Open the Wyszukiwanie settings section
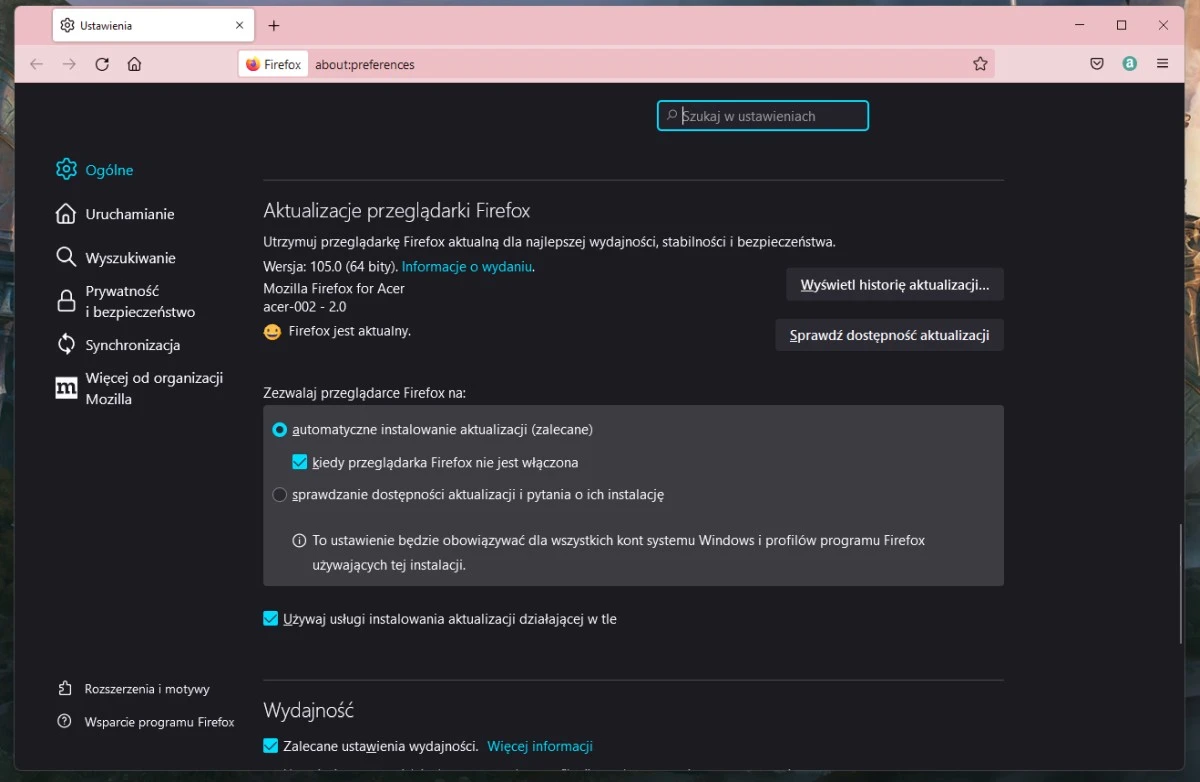This screenshot has height=782, width=1200. click(131, 257)
